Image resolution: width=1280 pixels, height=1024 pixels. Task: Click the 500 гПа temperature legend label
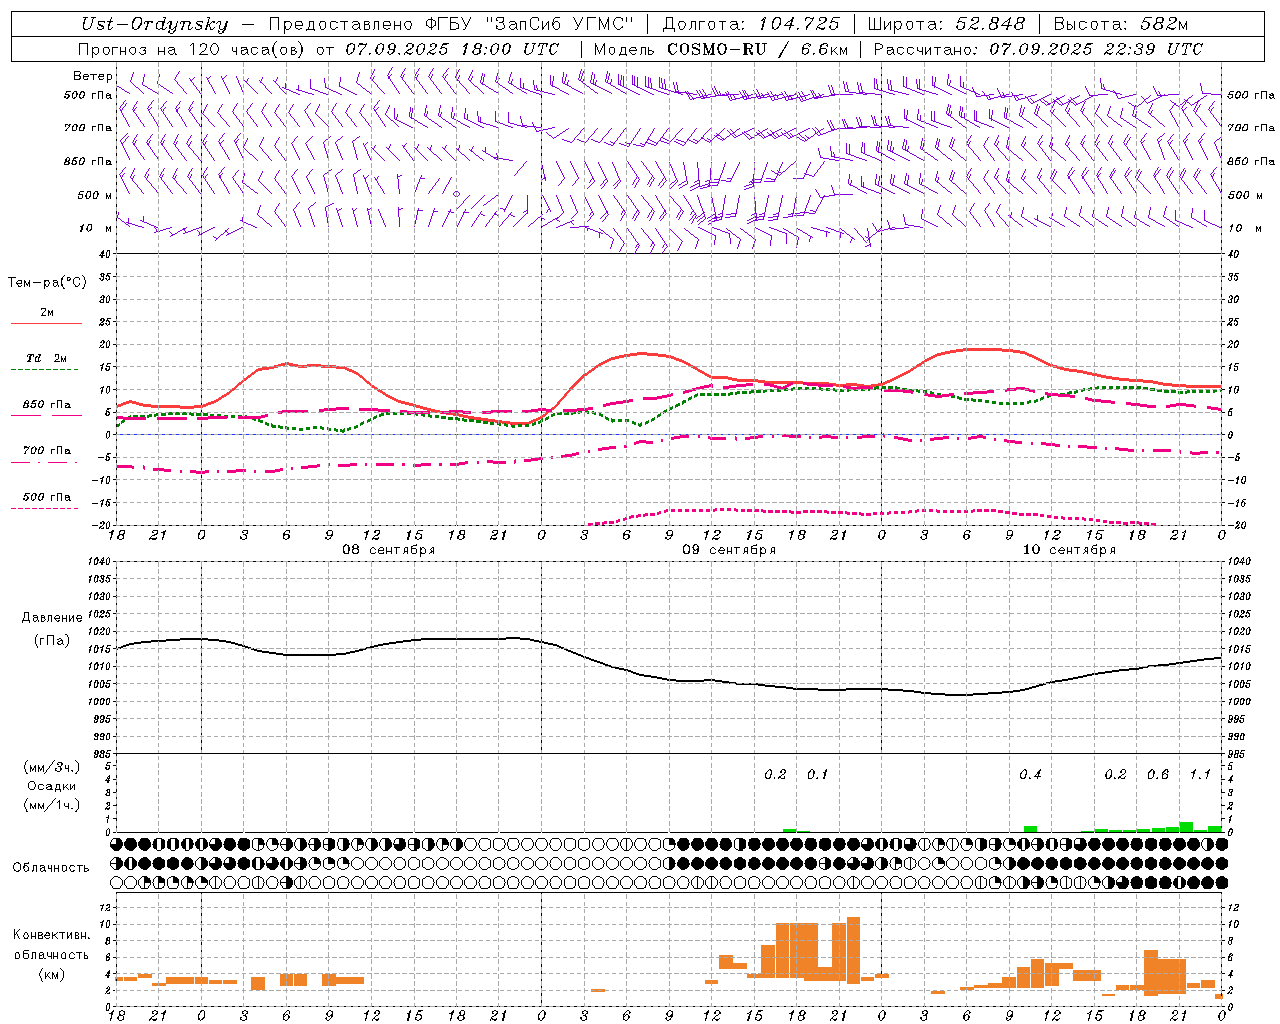coord(46,497)
